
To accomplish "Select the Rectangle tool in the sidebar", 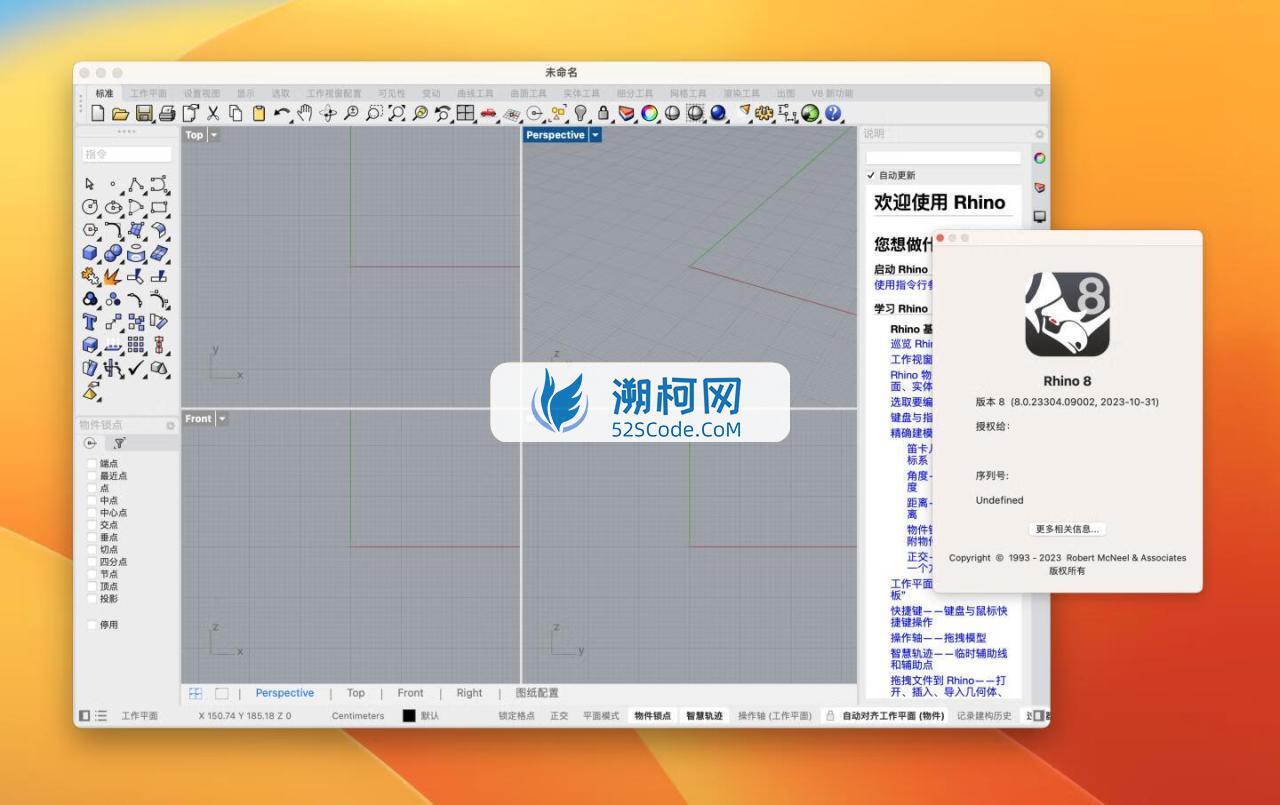I will tap(160, 206).
